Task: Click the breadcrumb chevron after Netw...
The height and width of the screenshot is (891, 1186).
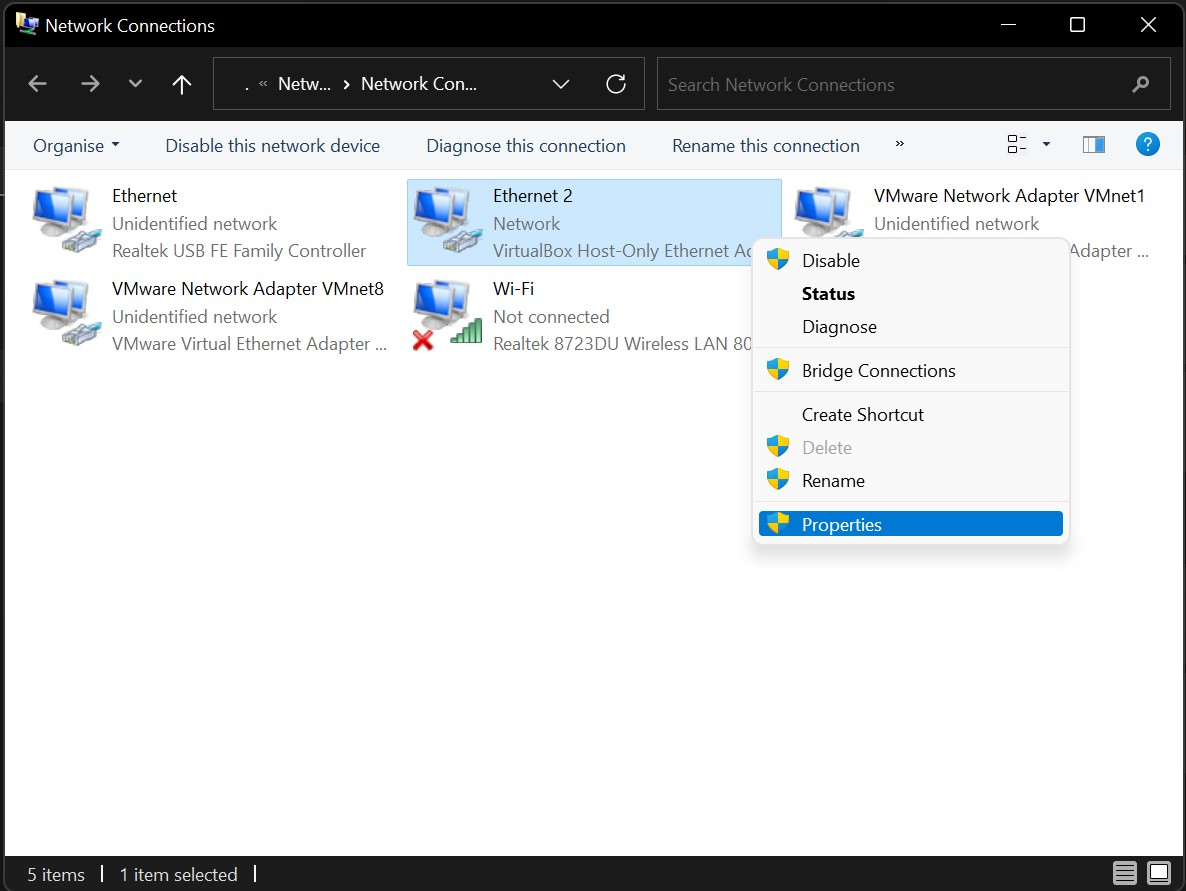Action: [346, 84]
